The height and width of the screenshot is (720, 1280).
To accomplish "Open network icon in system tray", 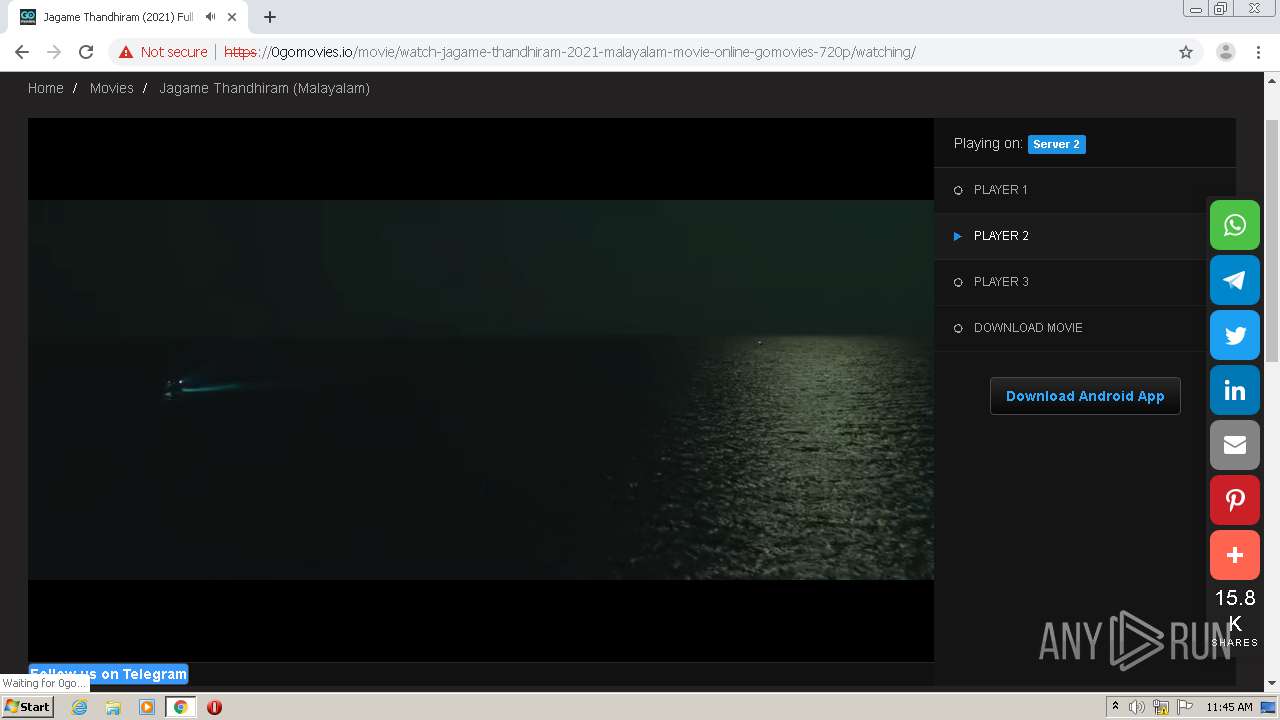I will coord(1161,707).
